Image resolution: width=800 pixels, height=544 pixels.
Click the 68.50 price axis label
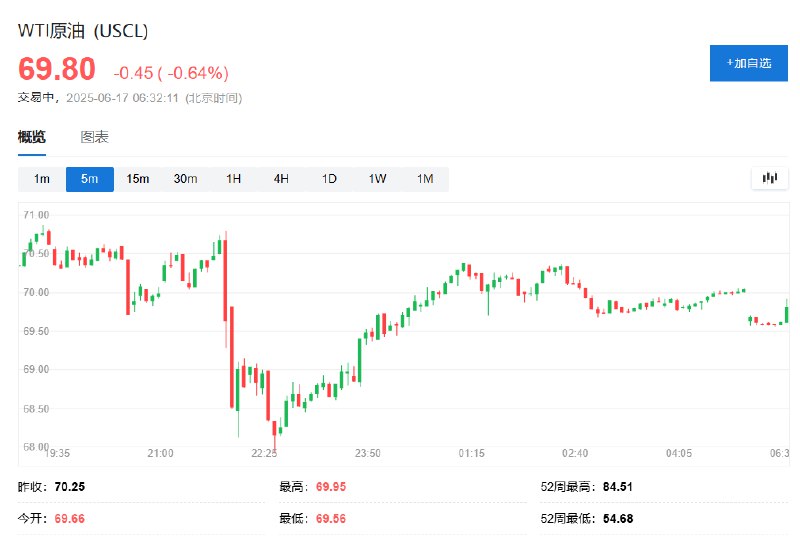click(36, 409)
